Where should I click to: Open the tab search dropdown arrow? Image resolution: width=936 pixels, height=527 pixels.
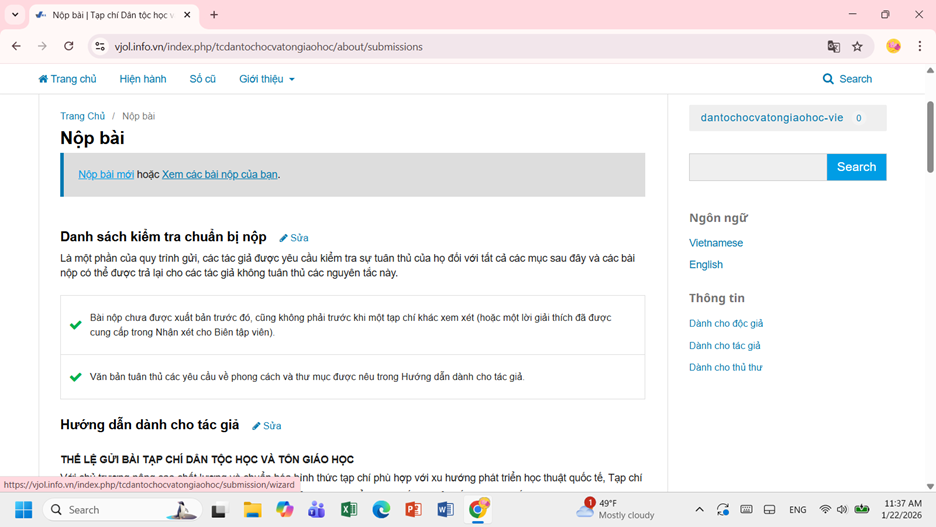pyautogui.click(x=15, y=15)
